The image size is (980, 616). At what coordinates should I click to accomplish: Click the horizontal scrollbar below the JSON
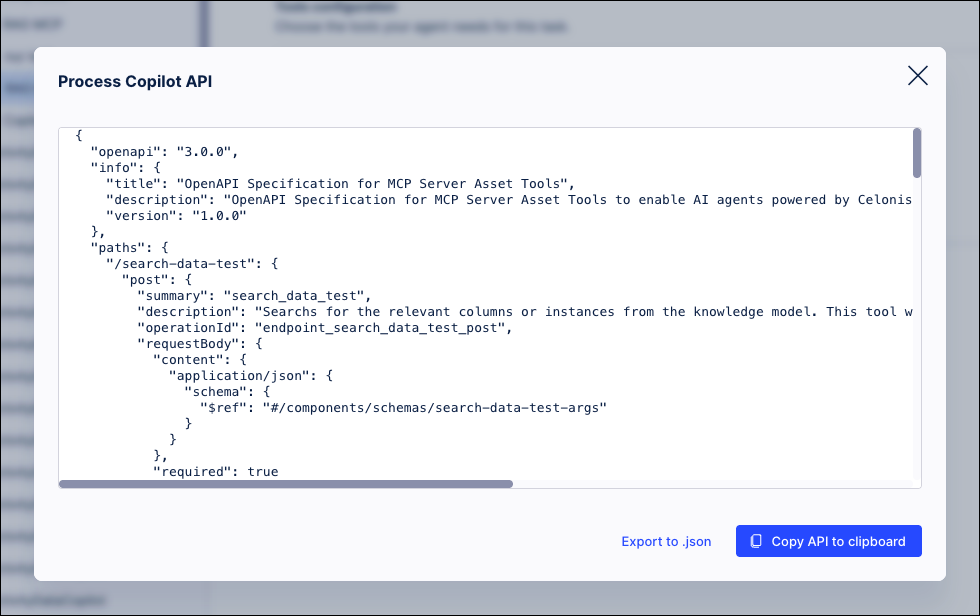click(285, 483)
